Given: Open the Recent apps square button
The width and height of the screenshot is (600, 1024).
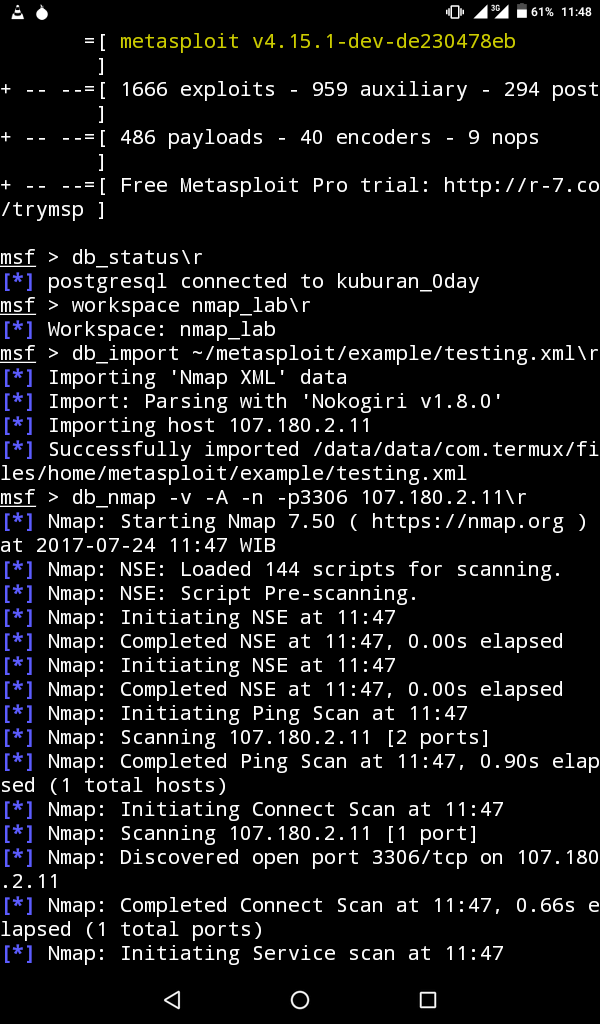Looking at the screenshot, I should click(x=428, y=999).
